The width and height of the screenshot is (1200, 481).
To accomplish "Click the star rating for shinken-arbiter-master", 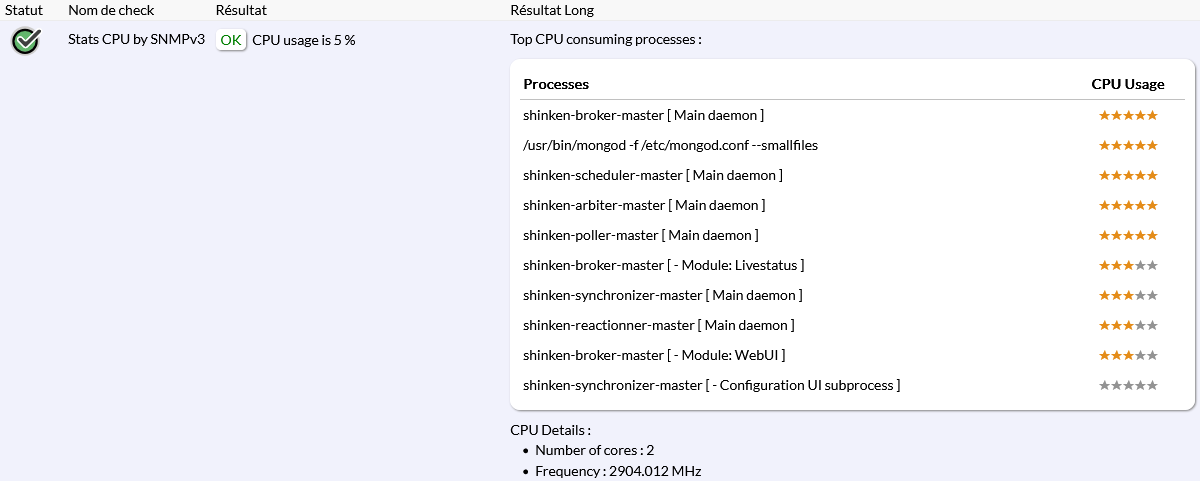I will click(x=1128, y=205).
